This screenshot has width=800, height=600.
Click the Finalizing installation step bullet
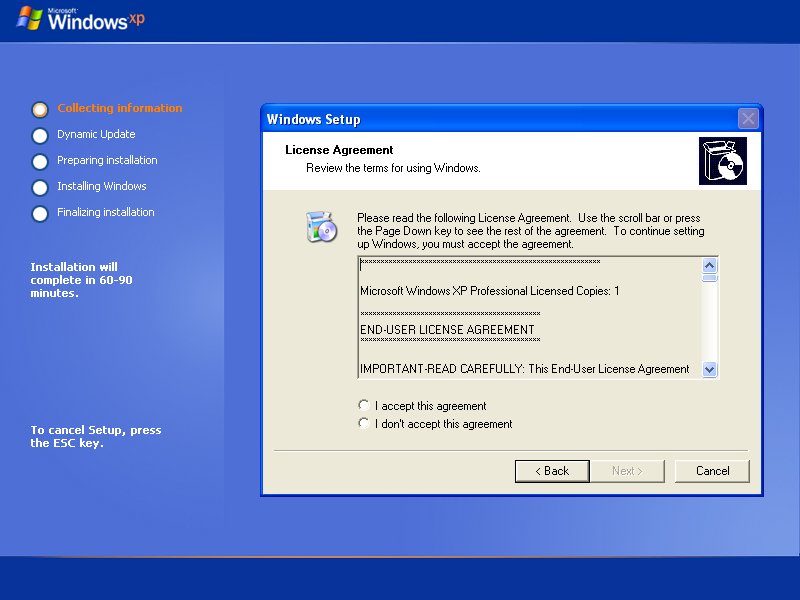(40, 214)
